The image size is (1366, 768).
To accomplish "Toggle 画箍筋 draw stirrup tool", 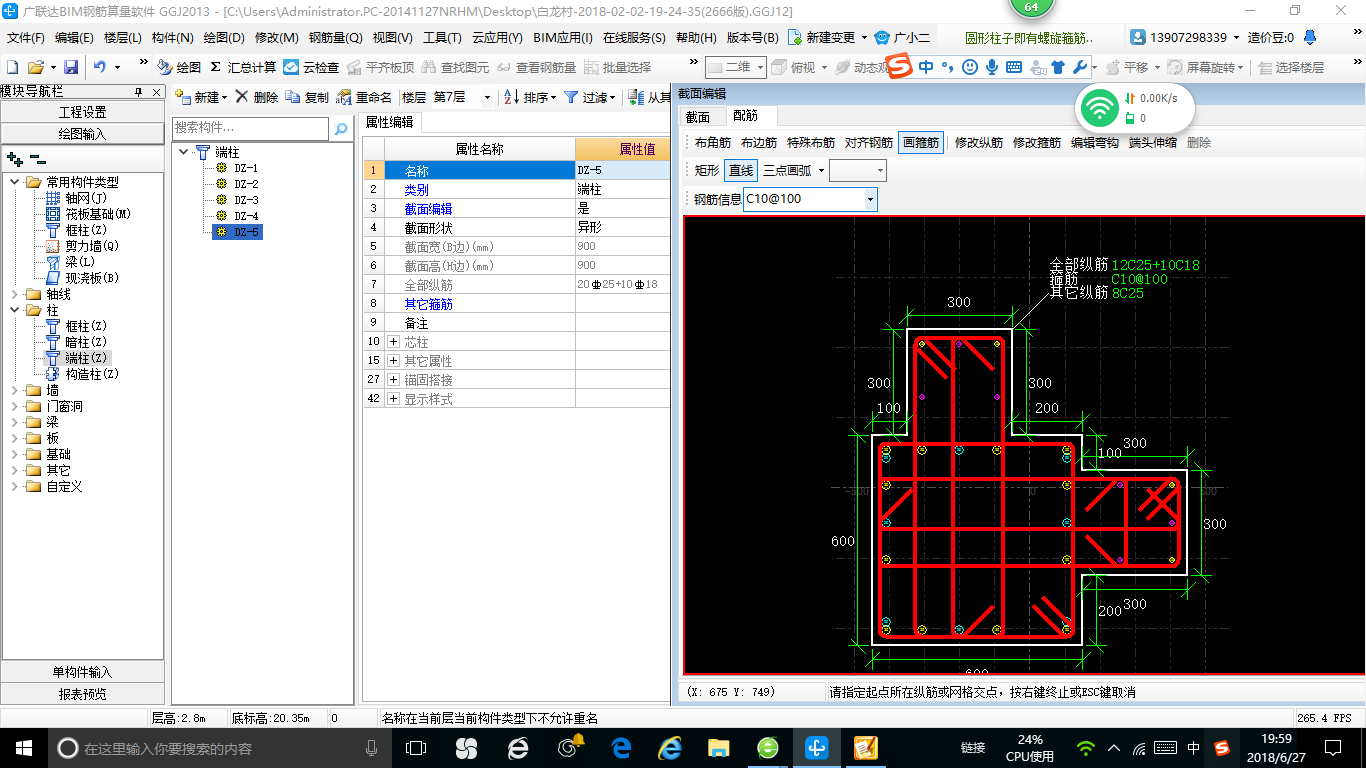I will click(921, 143).
